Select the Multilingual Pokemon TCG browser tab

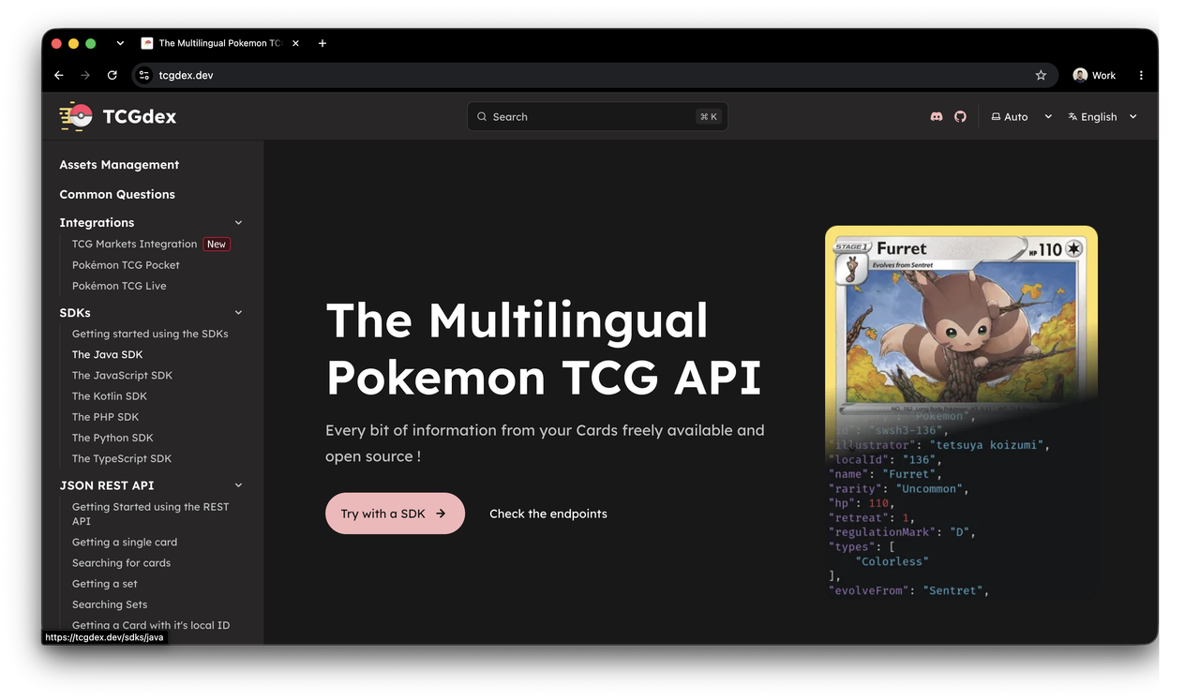(x=220, y=43)
